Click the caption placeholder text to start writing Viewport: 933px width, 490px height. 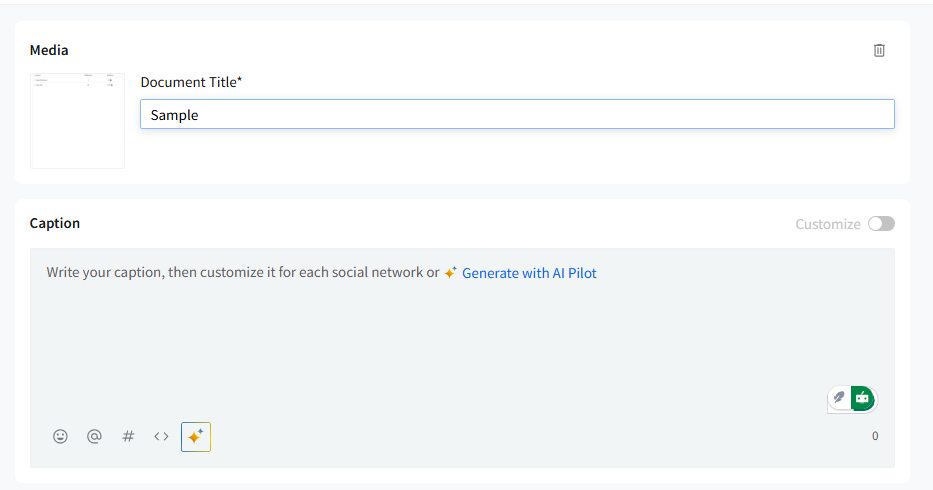coord(242,272)
